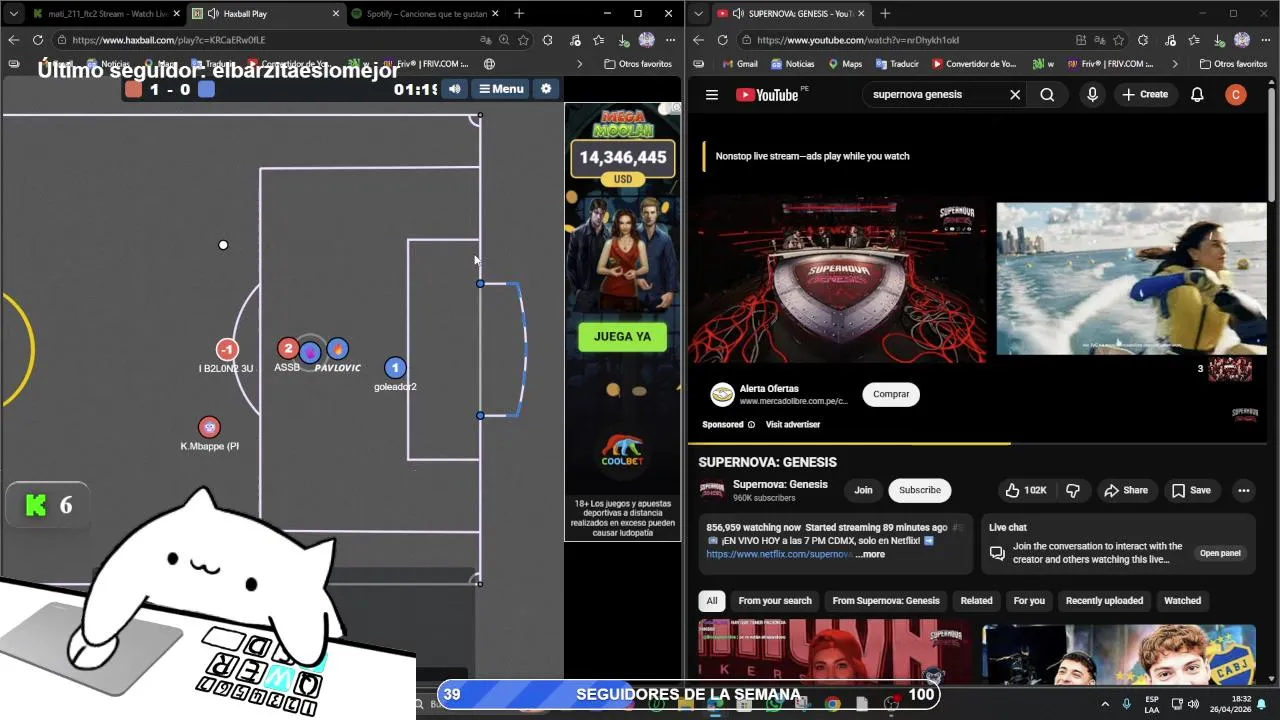Select the Related chip
The width and height of the screenshot is (1280, 720).
coord(976,601)
